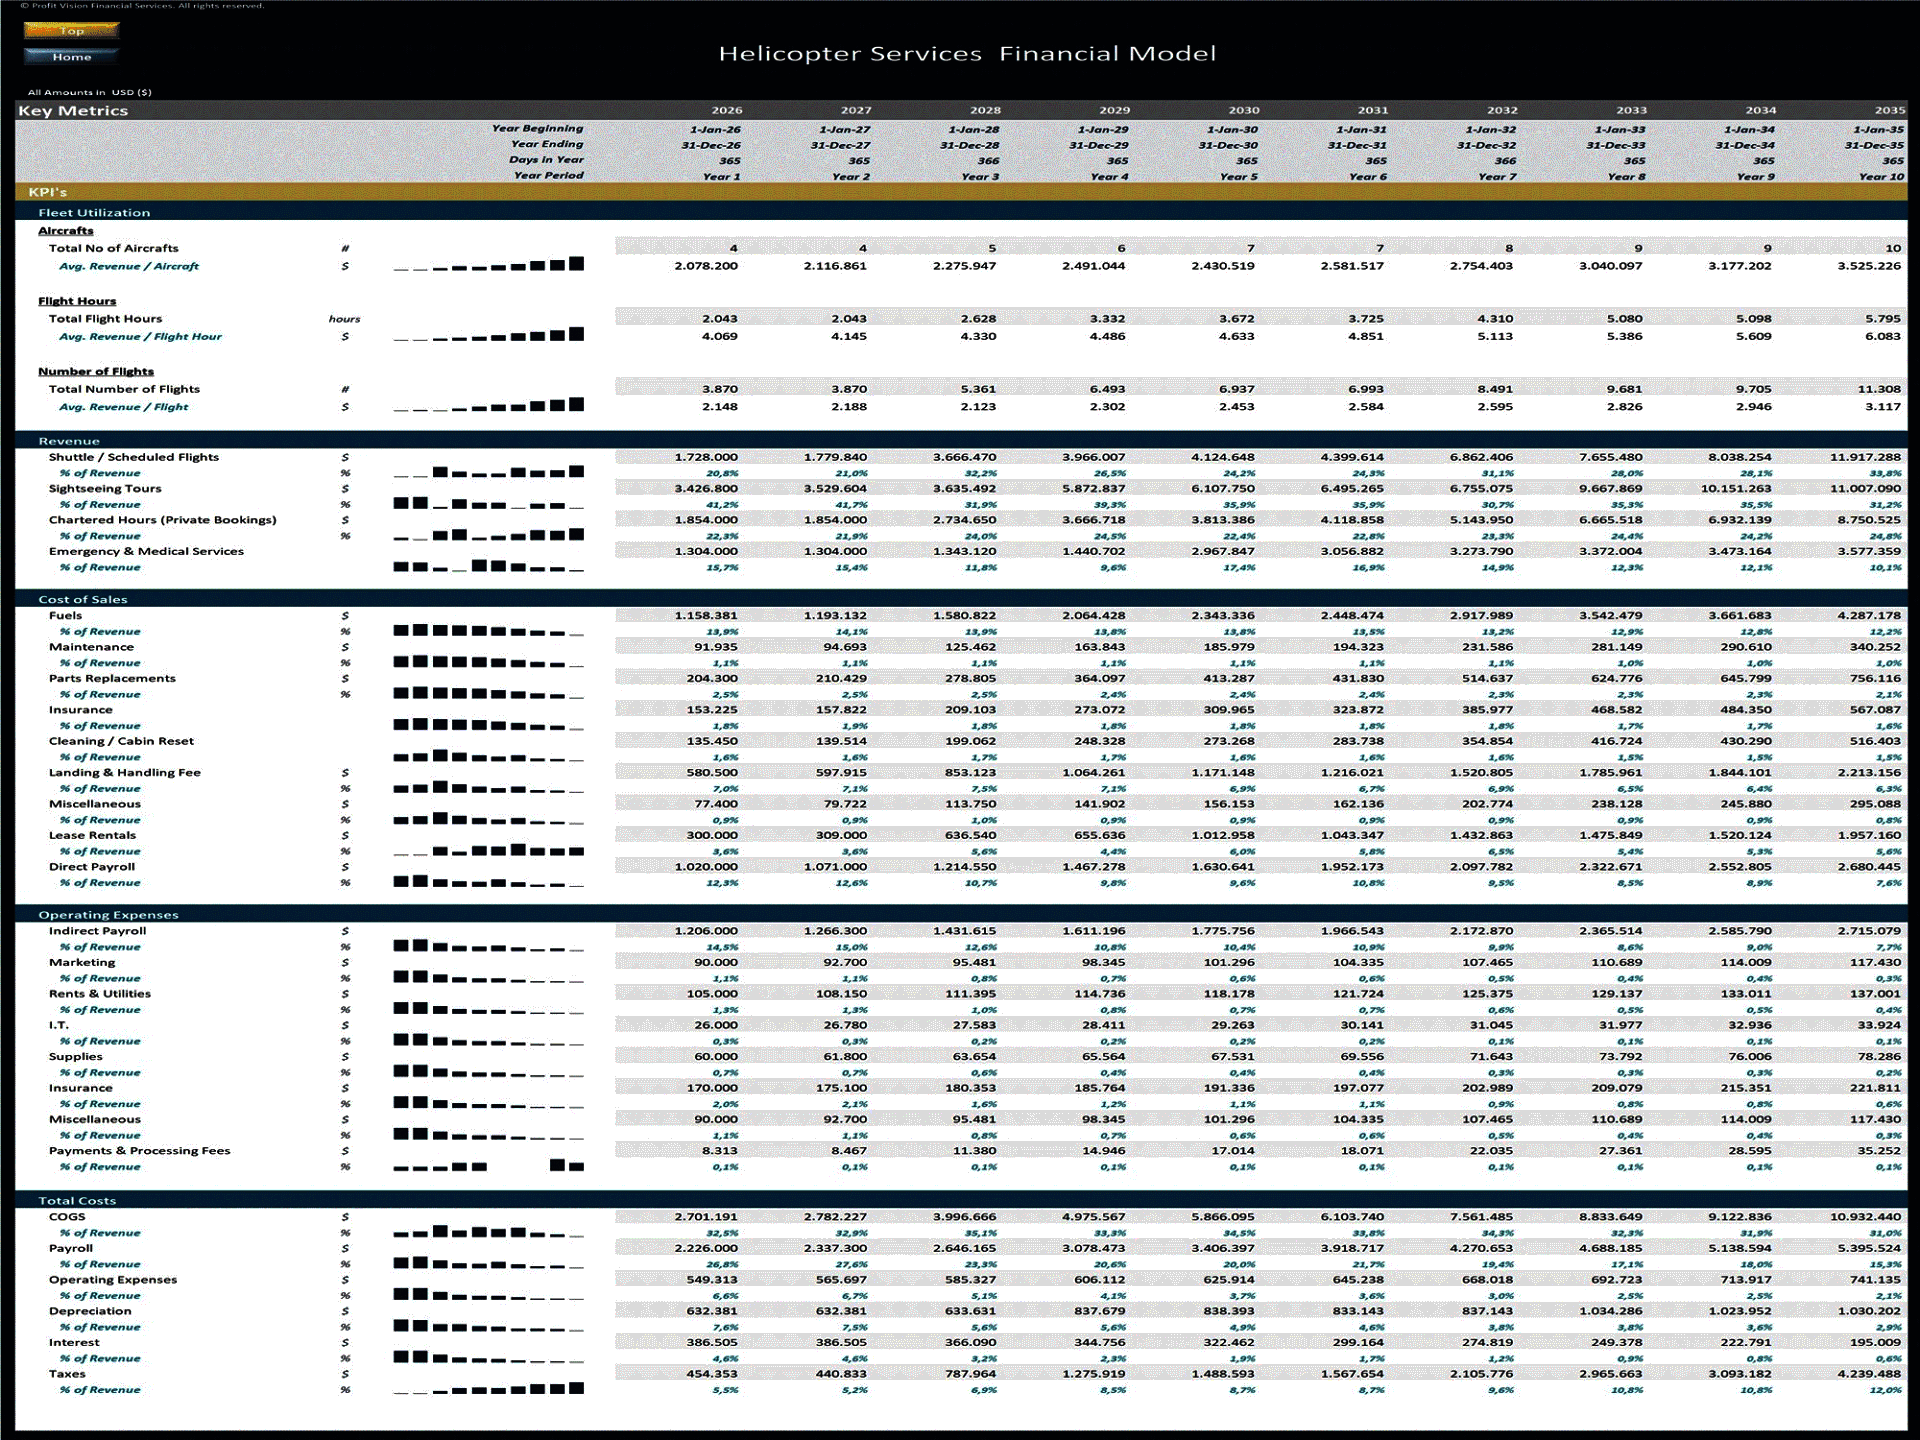Click the All Amounts in USD ($) note
Viewport: 1920px width, 1440px height.
[90, 93]
